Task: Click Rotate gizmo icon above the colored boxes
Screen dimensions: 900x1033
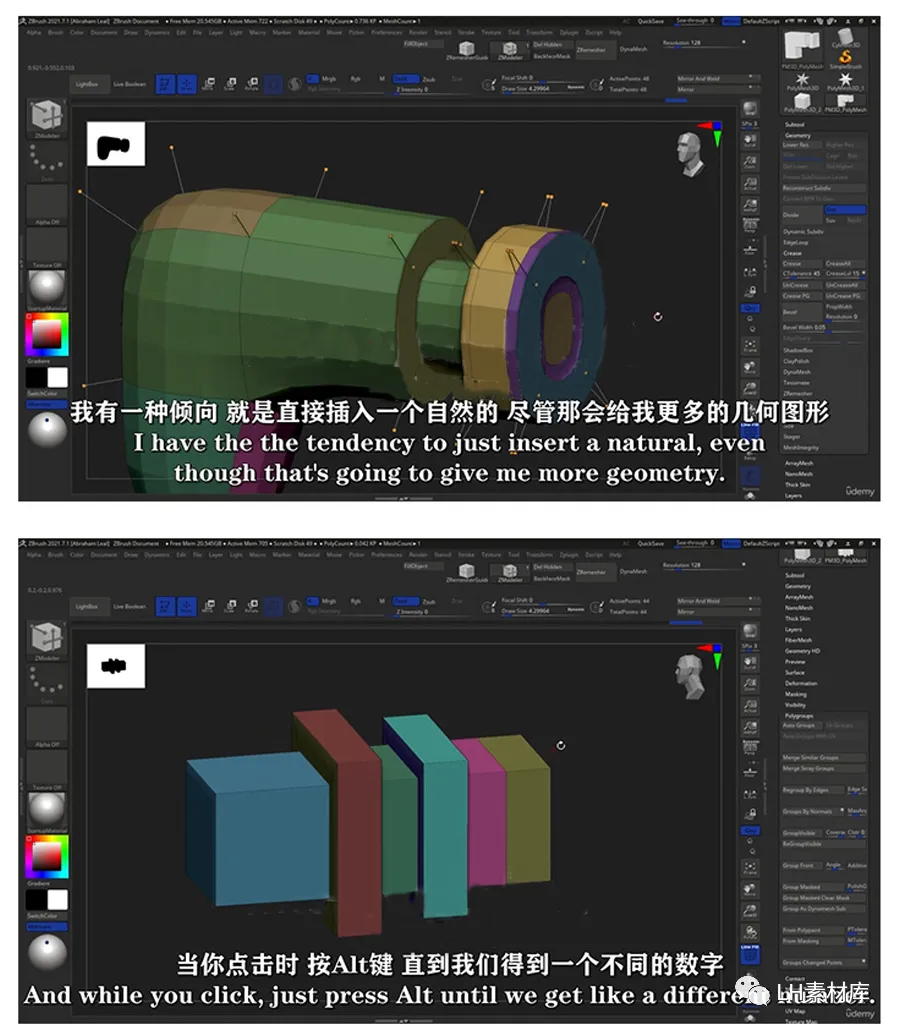Action: (x=252, y=606)
